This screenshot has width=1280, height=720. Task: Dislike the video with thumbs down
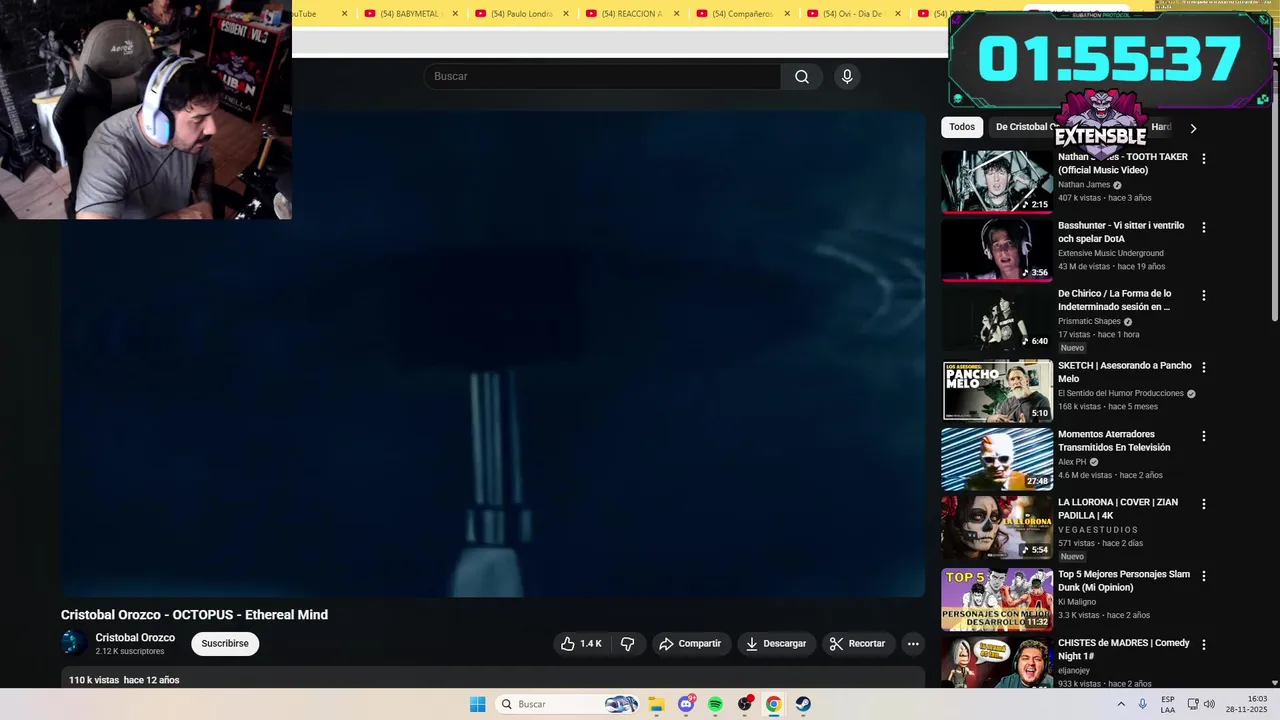point(628,644)
